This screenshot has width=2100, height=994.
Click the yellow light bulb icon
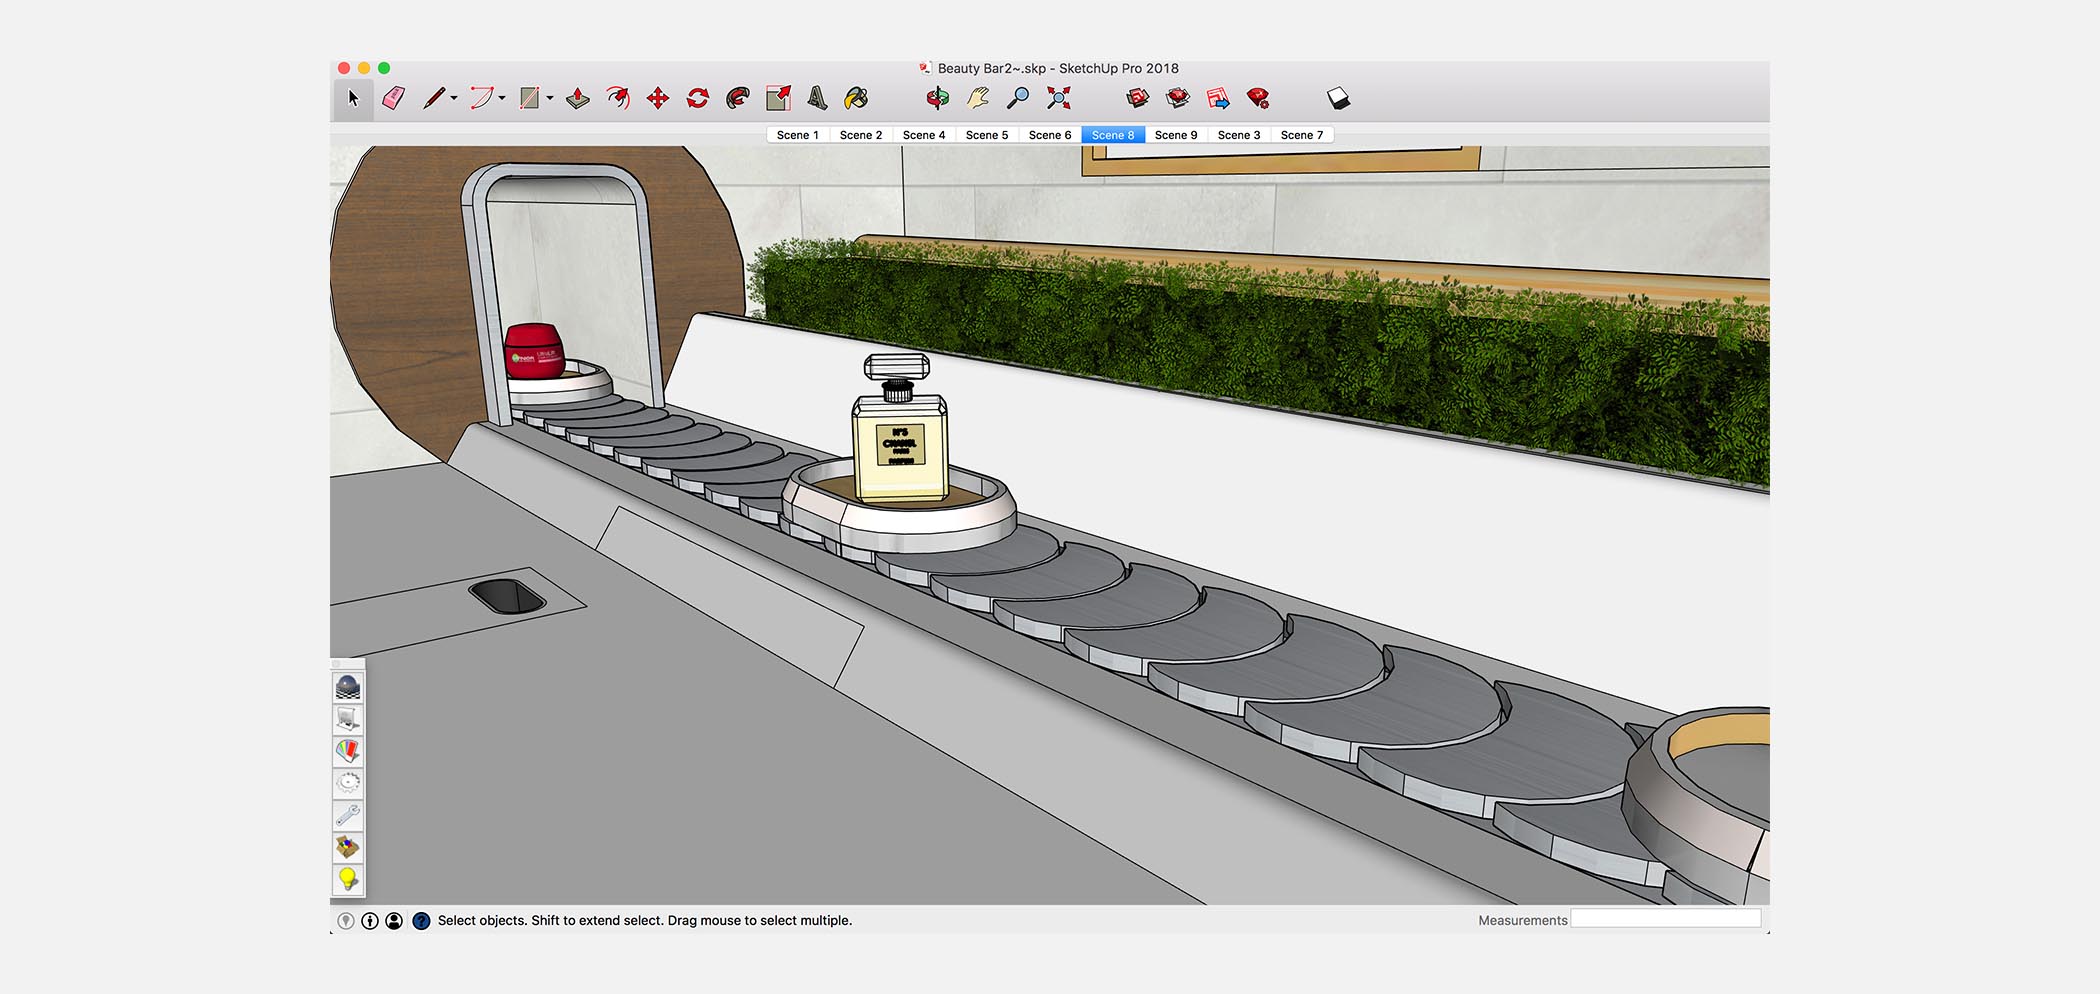348,879
